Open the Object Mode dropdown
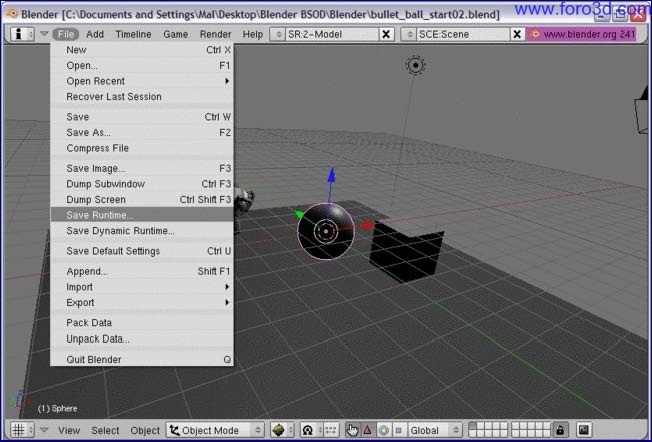Image resolution: width=652 pixels, height=442 pixels. [215, 430]
